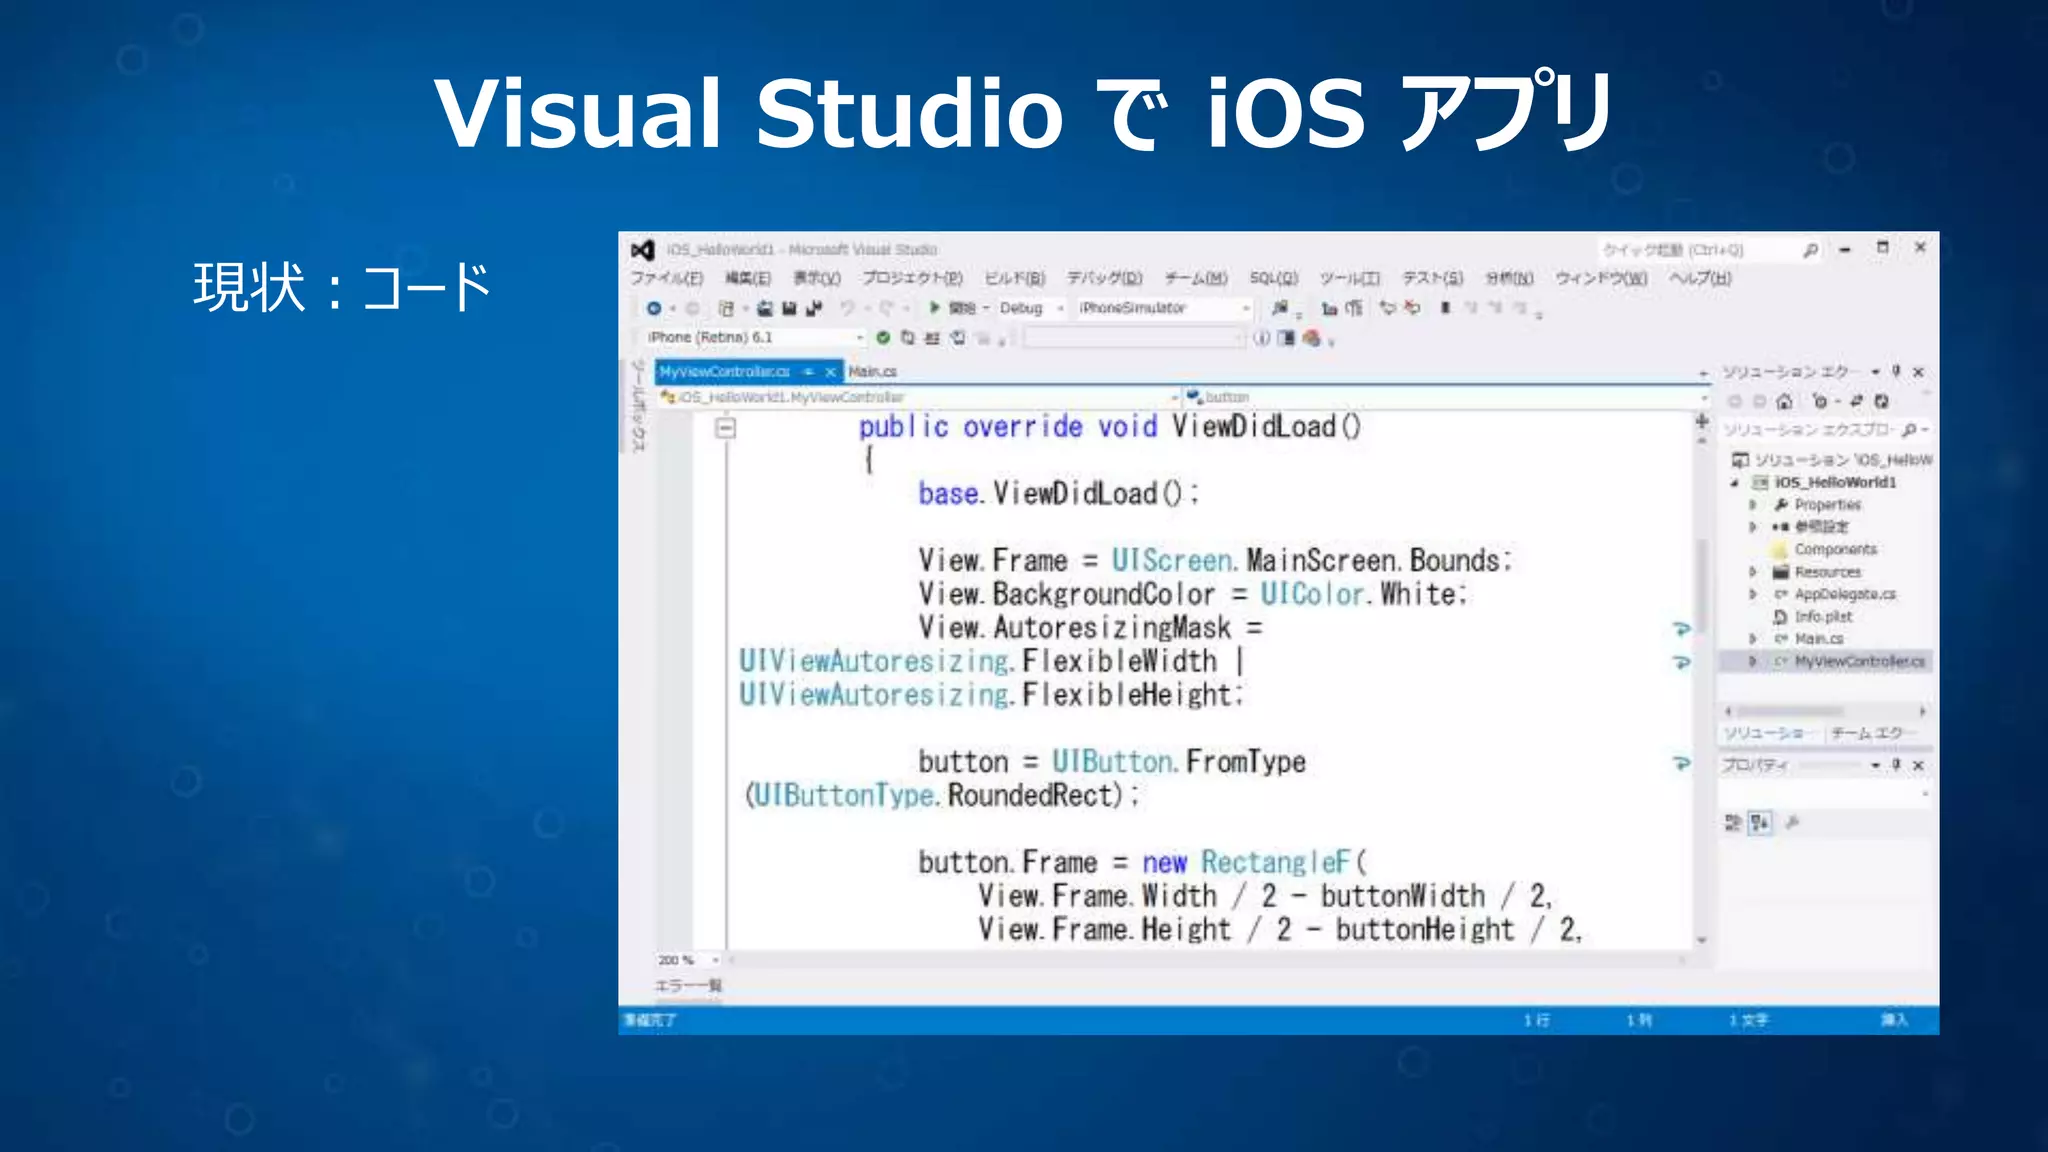Open the ビルド(B) menu

click(x=1015, y=278)
